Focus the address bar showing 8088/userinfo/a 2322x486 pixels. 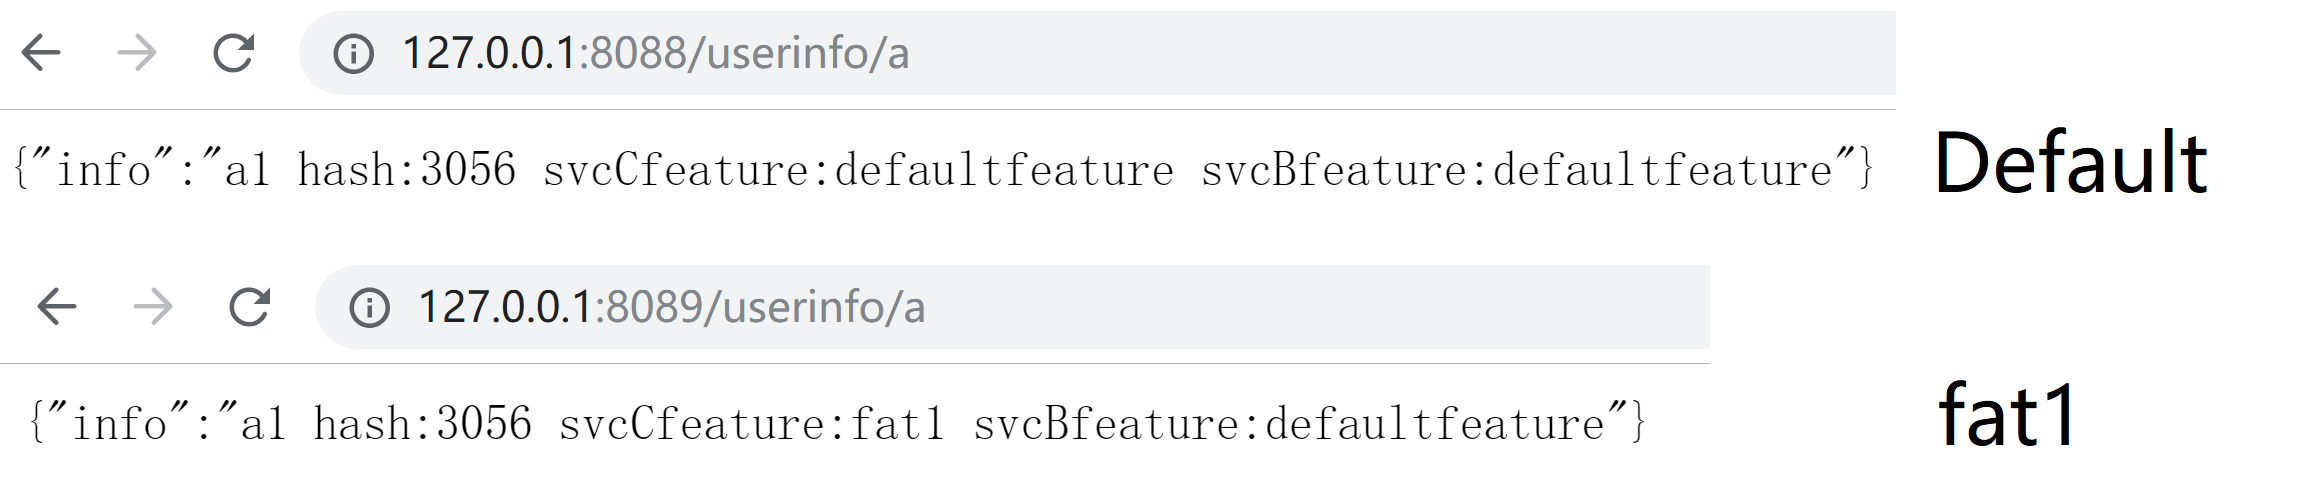(x=1097, y=53)
